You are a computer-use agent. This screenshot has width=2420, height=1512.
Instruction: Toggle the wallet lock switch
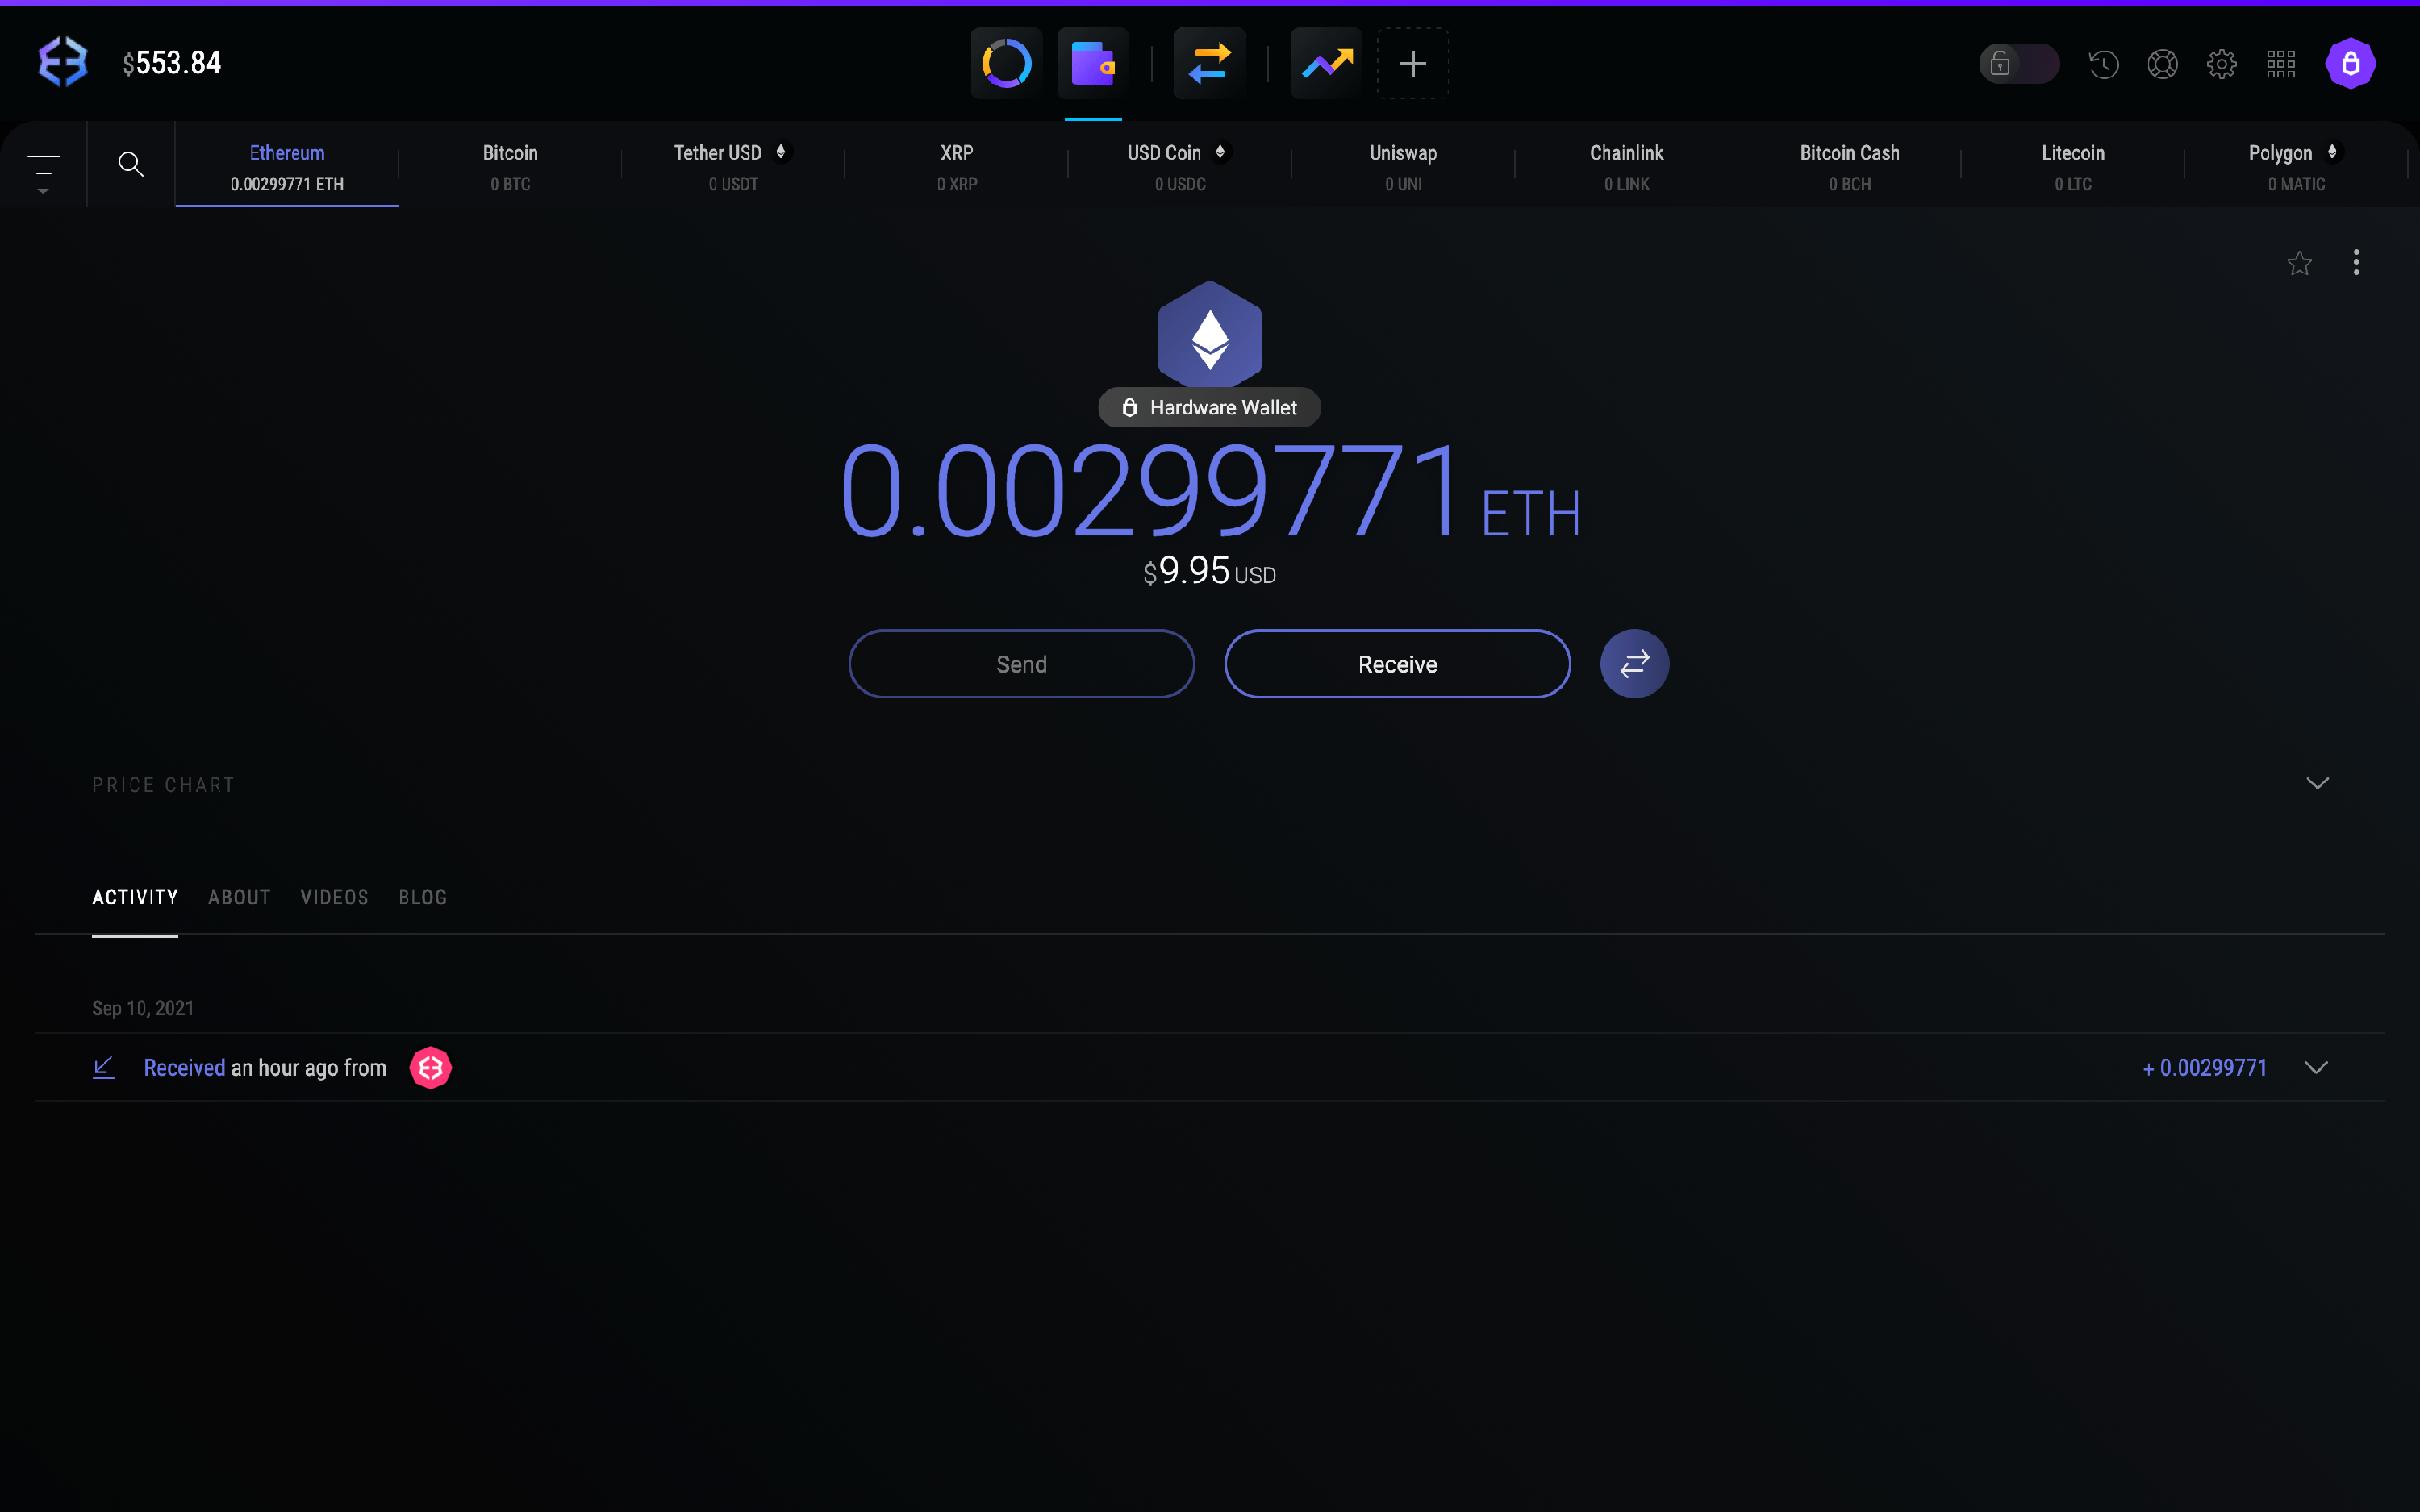(x=2019, y=64)
